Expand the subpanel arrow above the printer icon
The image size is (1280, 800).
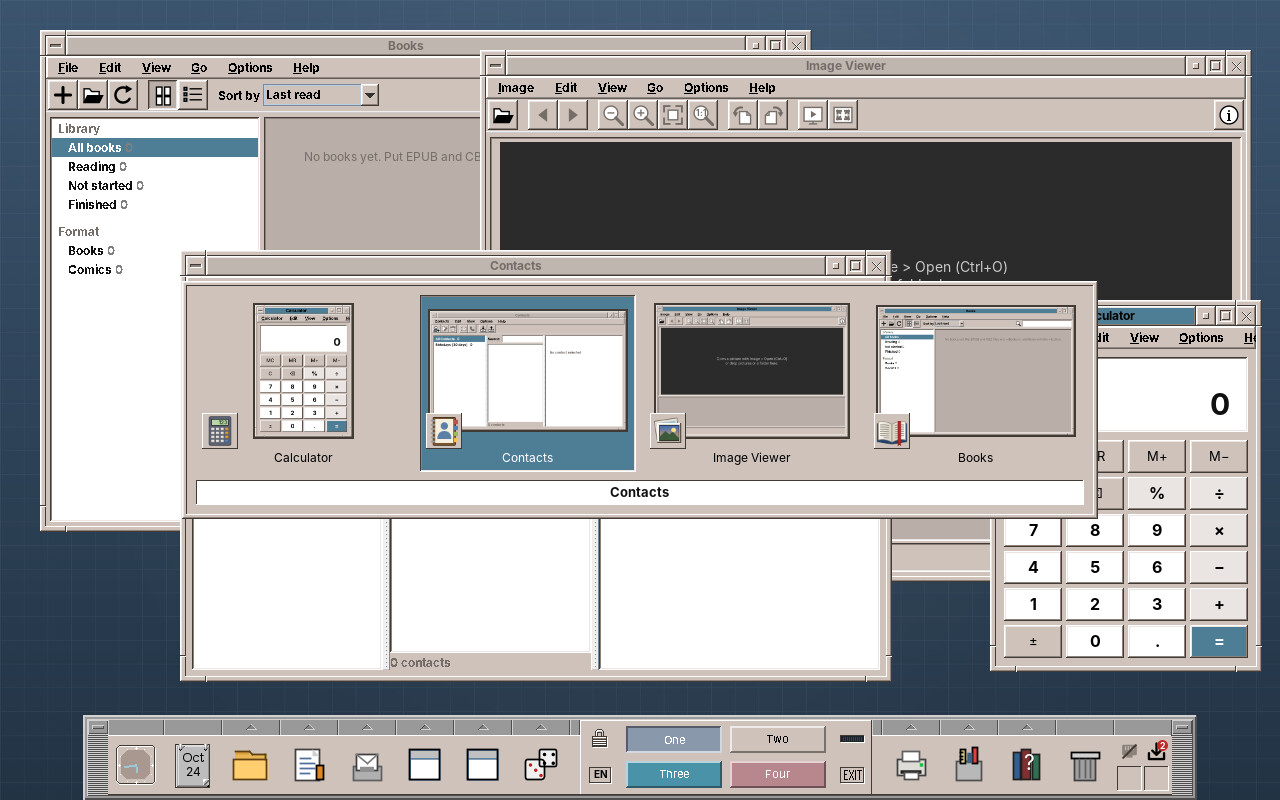tap(911, 726)
